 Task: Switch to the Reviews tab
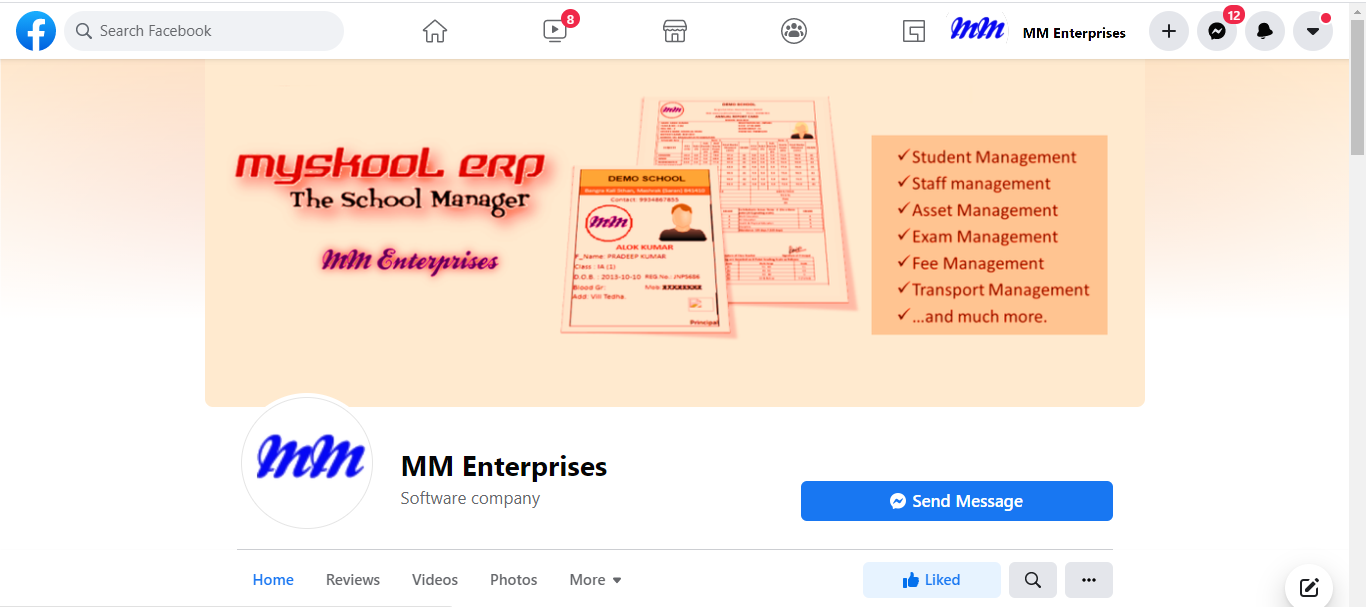coord(353,580)
